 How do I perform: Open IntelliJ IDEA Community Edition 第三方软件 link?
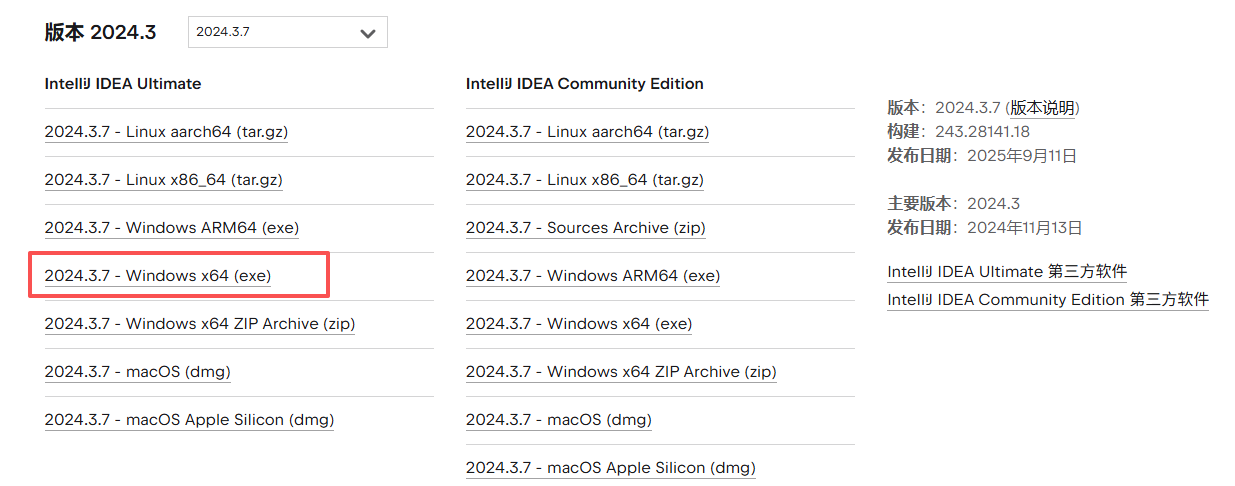(1047, 300)
